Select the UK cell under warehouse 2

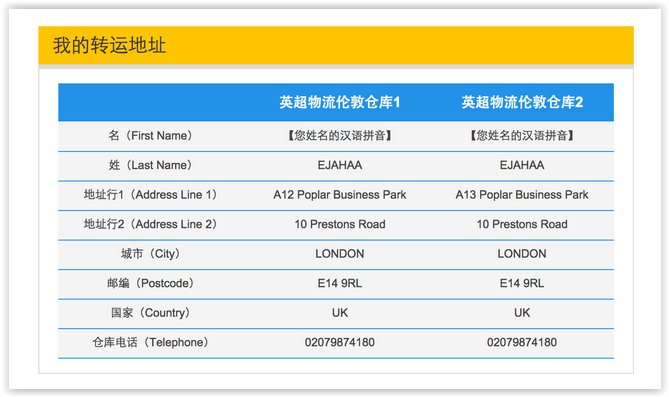522,313
